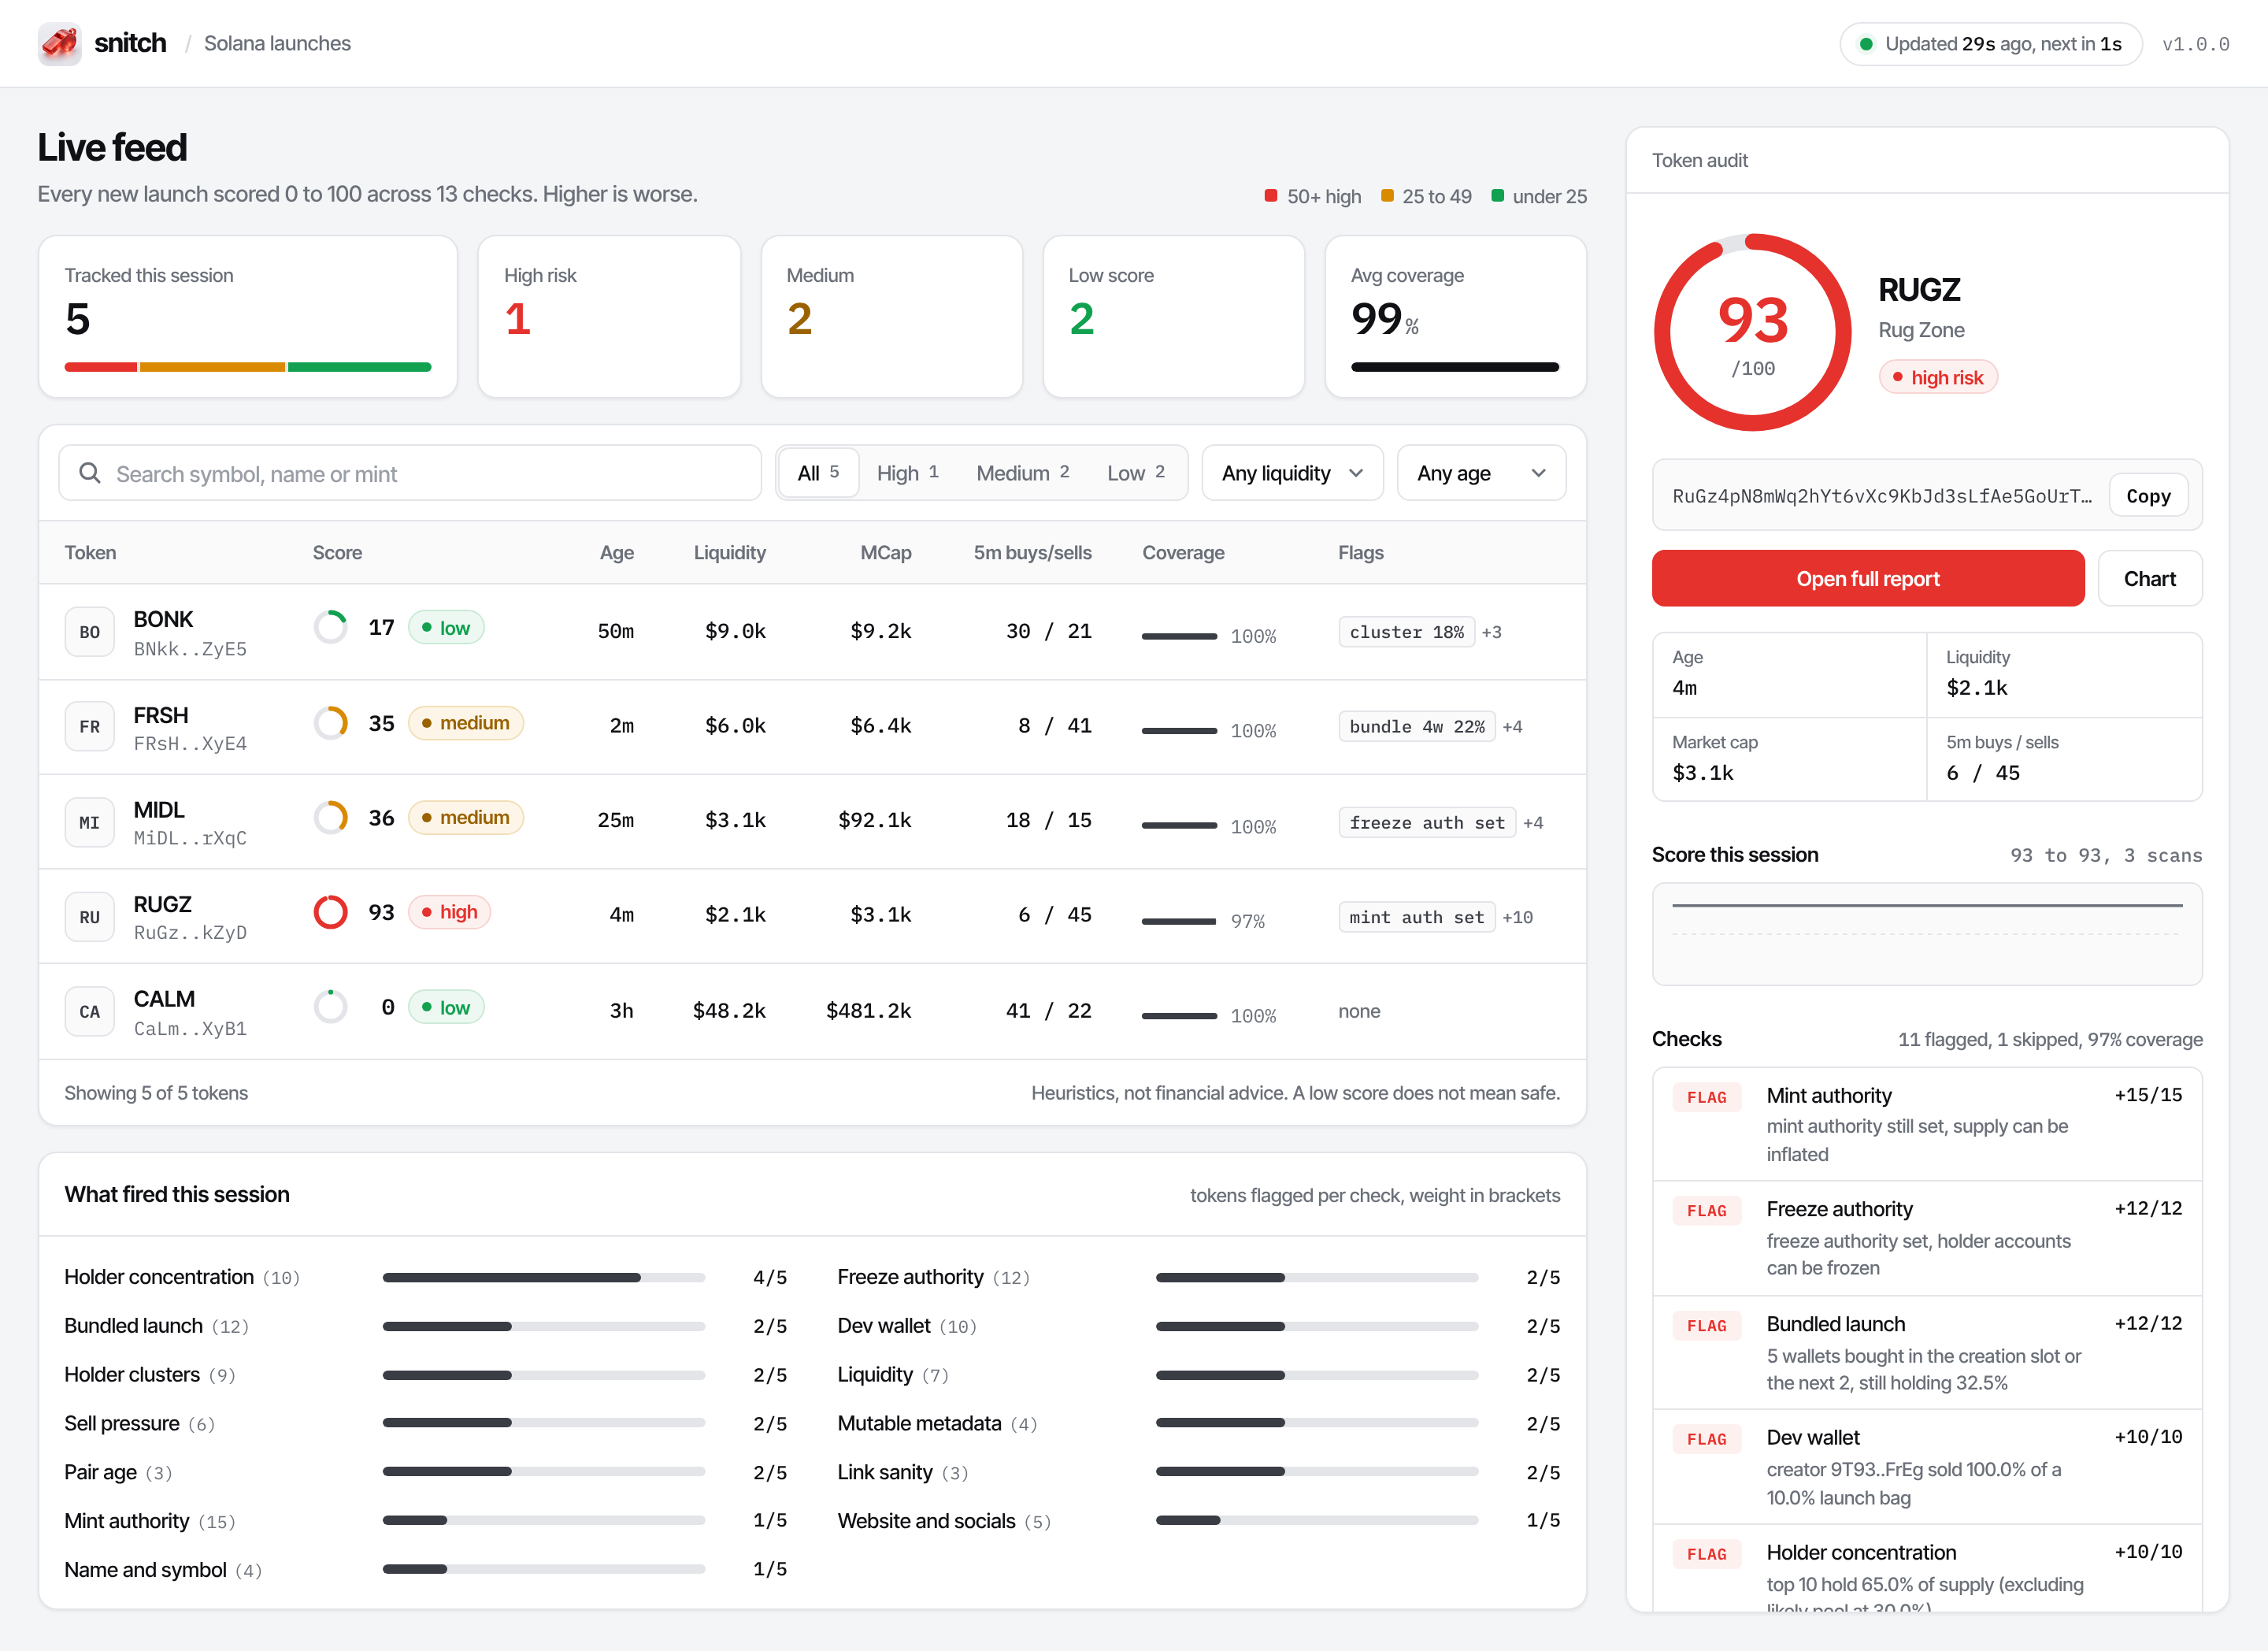The height and width of the screenshot is (1651, 2268).
Task: Click the mint auth set flag chip
Action: click(x=1417, y=917)
